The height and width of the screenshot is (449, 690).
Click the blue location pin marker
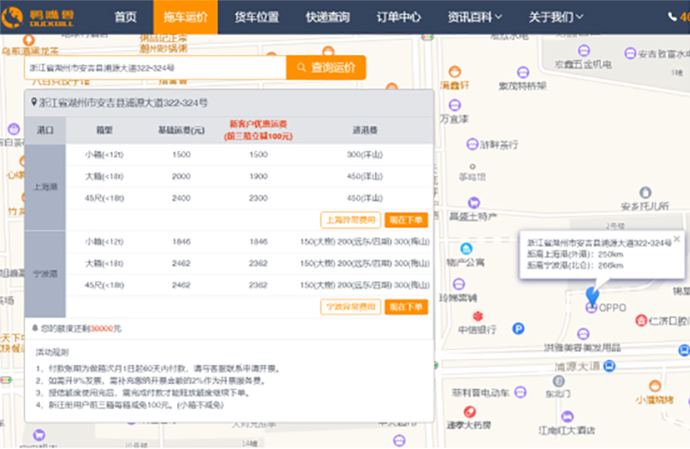point(592,295)
